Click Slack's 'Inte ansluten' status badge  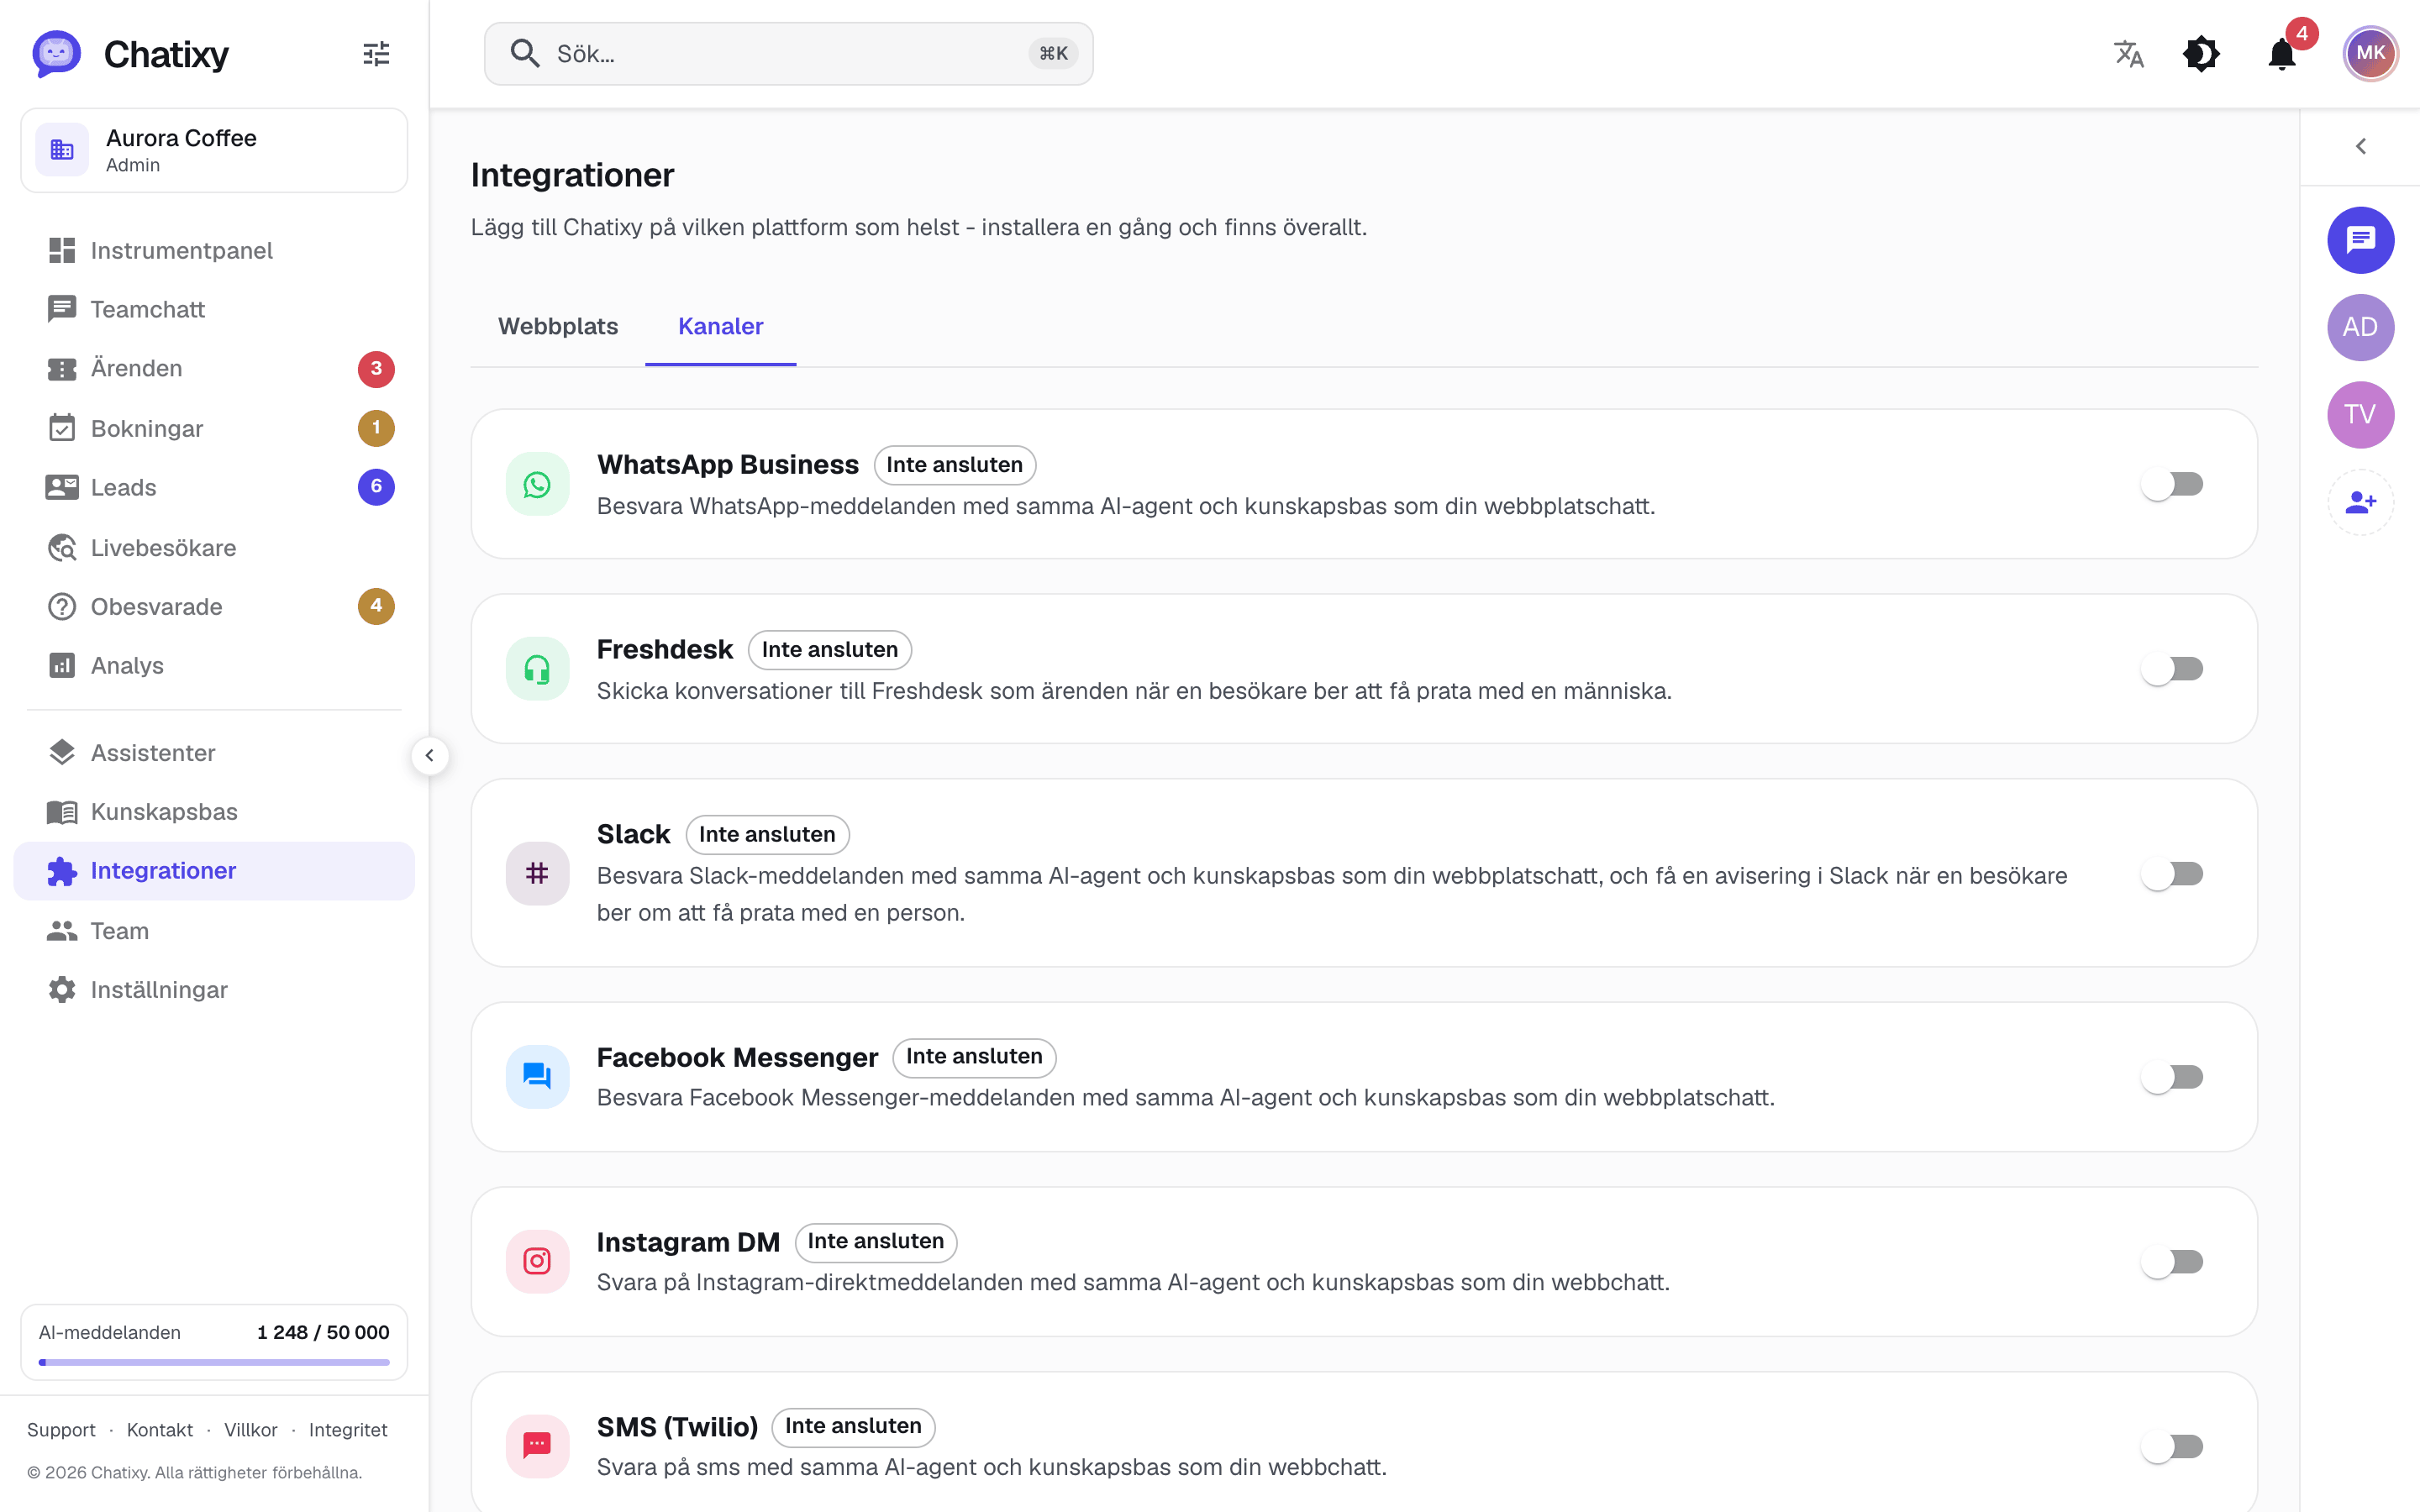767,834
